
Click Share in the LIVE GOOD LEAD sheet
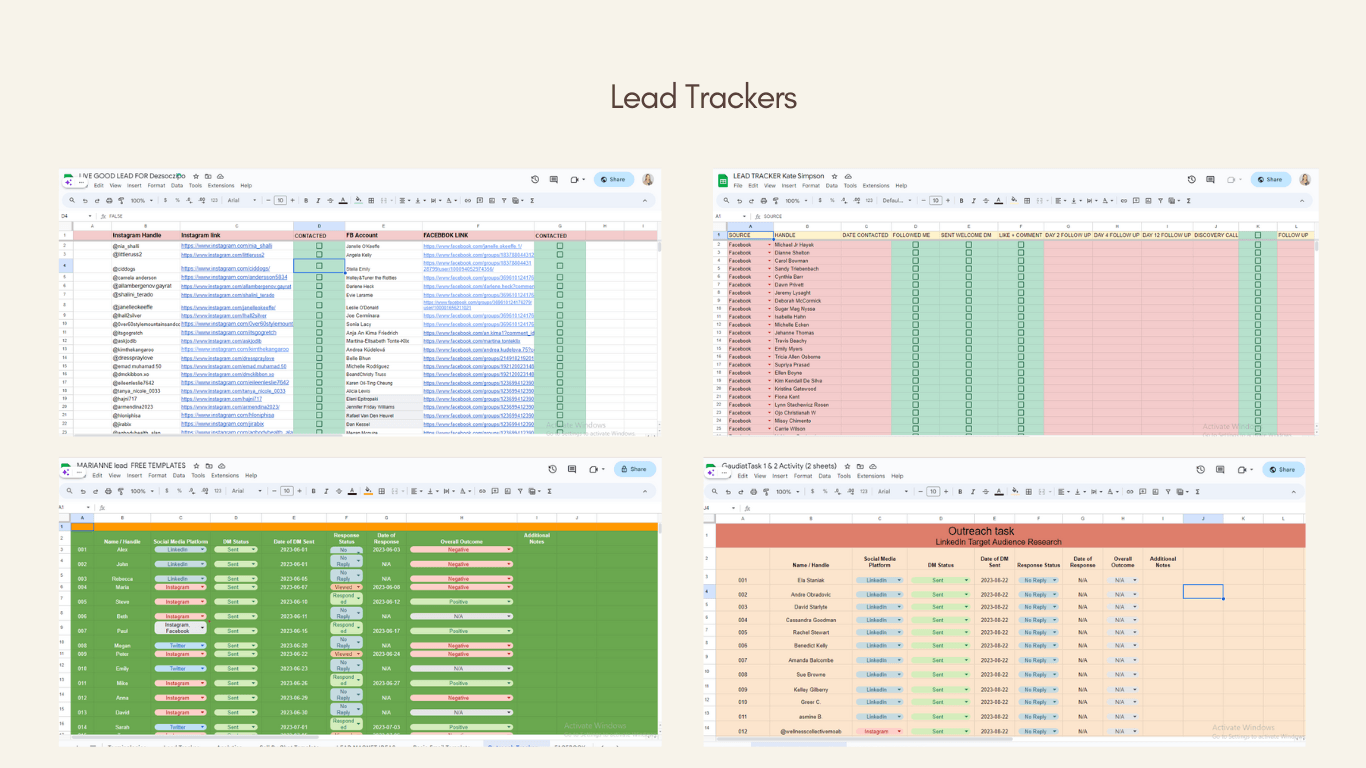pyautogui.click(x=614, y=179)
